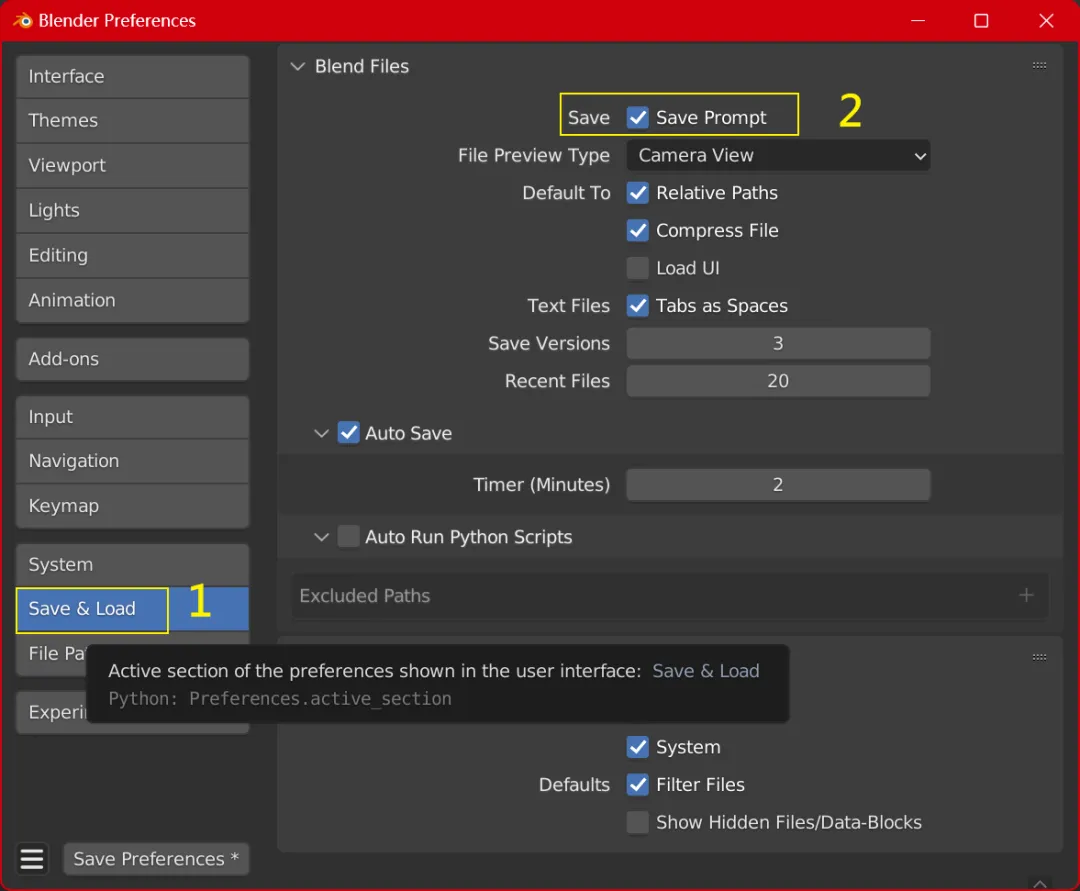
Task: Switch to the Themes section
Action: point(132,120)
